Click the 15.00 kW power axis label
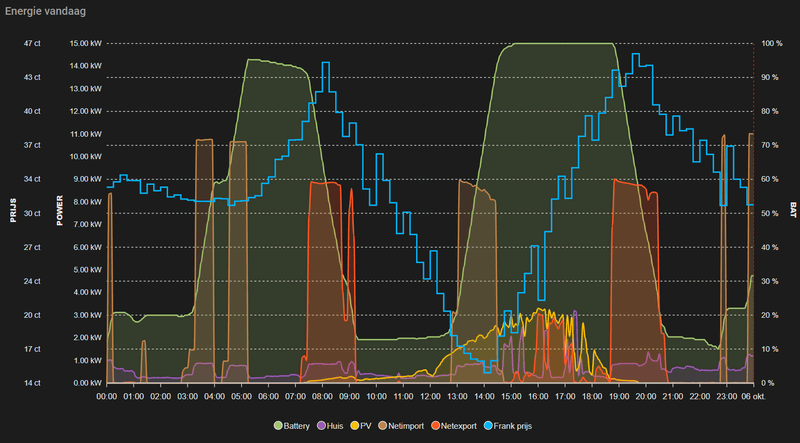 [86, 43]
